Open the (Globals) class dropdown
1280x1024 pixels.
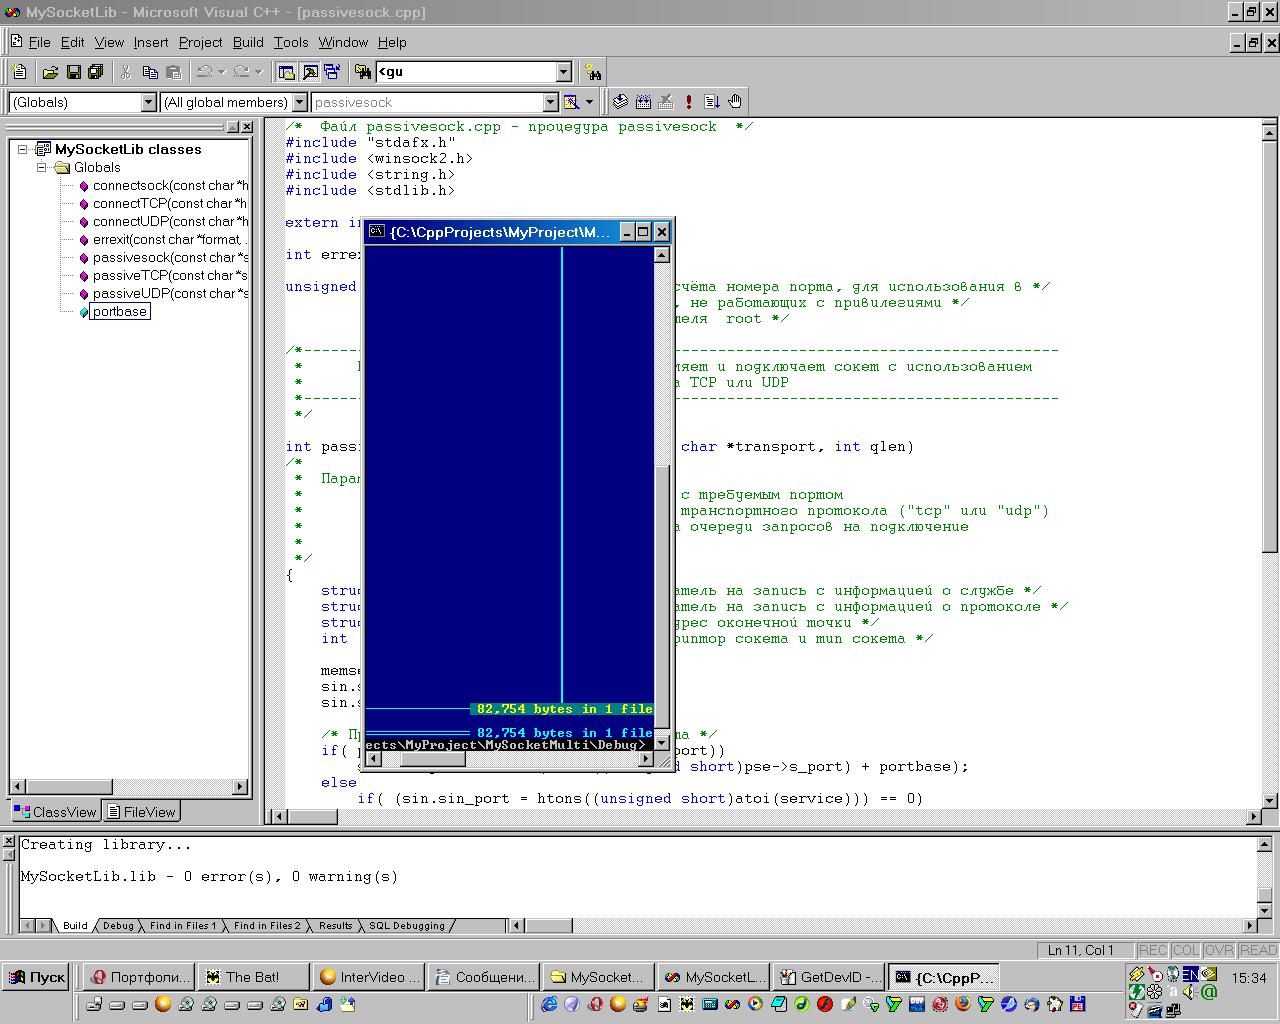pyautogui.click(x=148, y=102)
